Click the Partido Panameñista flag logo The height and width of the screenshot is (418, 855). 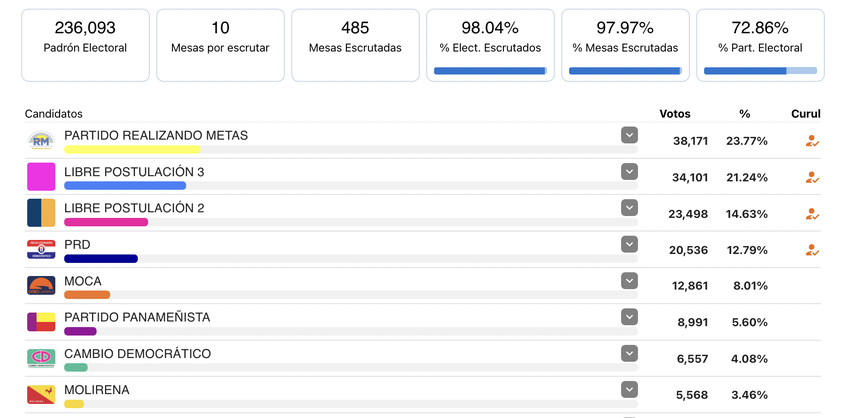point(41,322)
